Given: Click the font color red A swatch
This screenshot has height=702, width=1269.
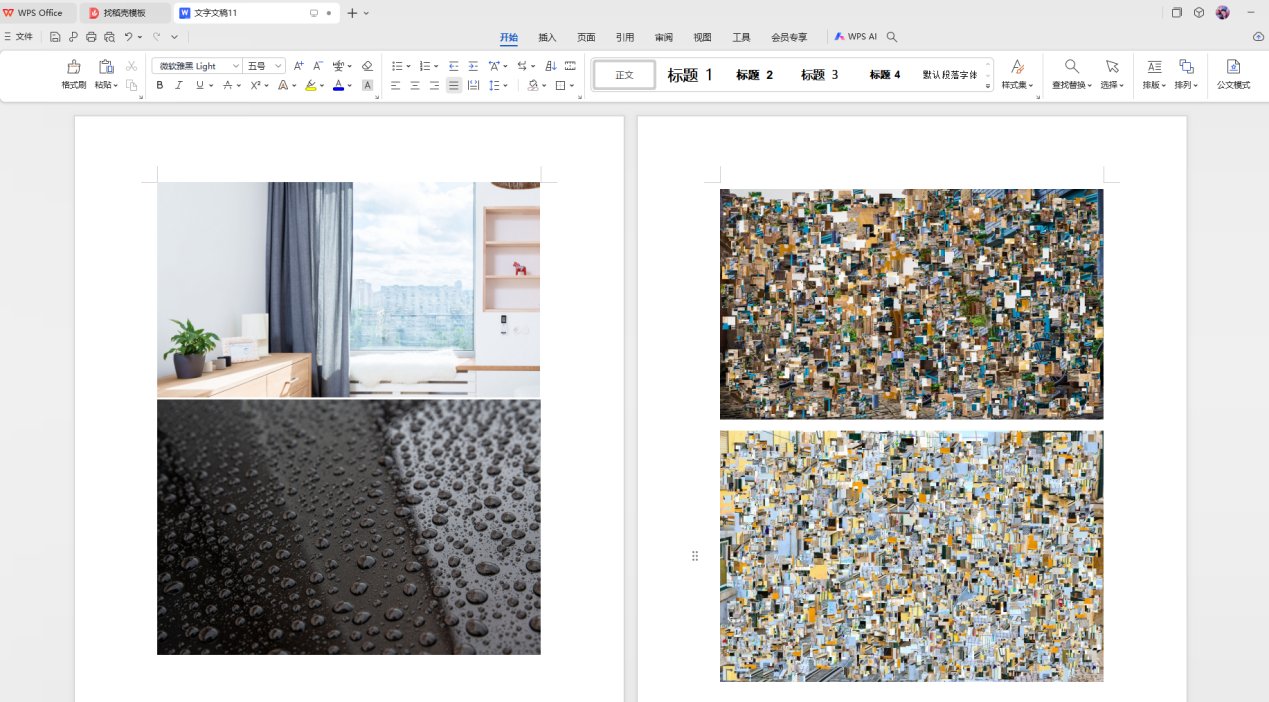Looking at the screenshot, I should 338,86.
